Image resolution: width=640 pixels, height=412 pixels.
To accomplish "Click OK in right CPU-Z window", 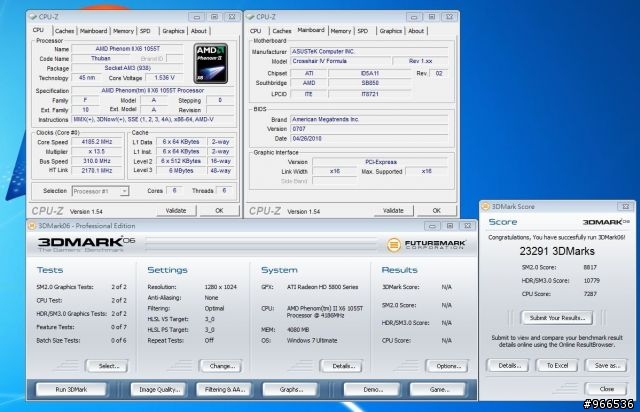I will (x=437, y=211).
